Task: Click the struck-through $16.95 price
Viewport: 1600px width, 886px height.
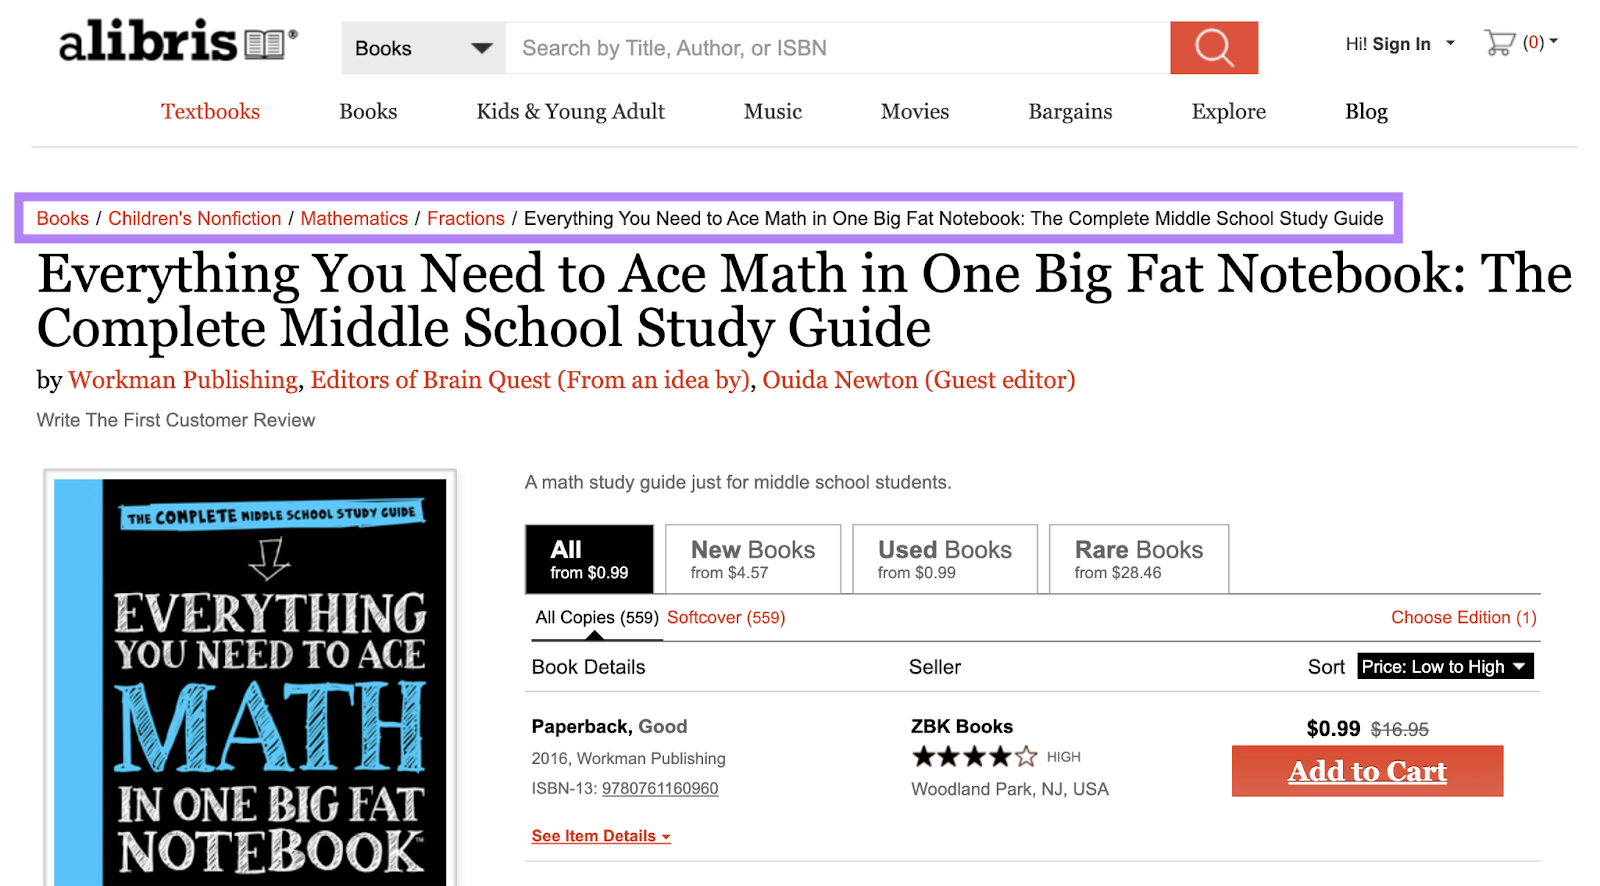Action: click(1399, 730)
